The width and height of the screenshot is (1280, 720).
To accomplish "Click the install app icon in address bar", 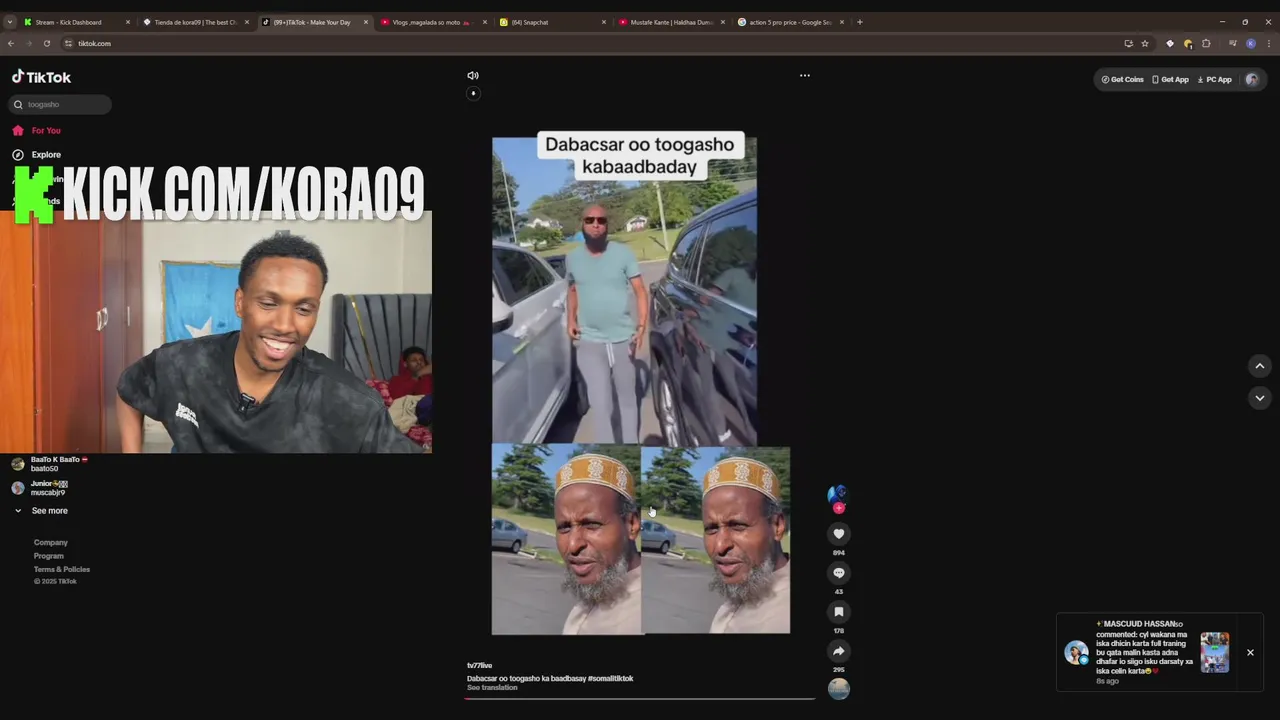I will [x=1128, y=43].
